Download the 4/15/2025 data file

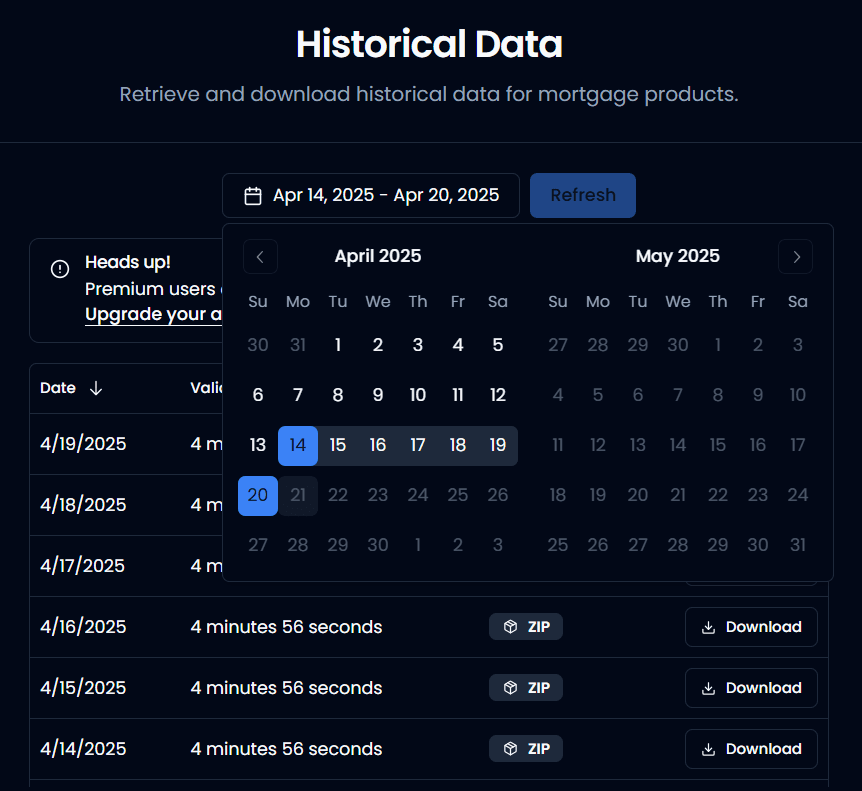click(751, 688)
